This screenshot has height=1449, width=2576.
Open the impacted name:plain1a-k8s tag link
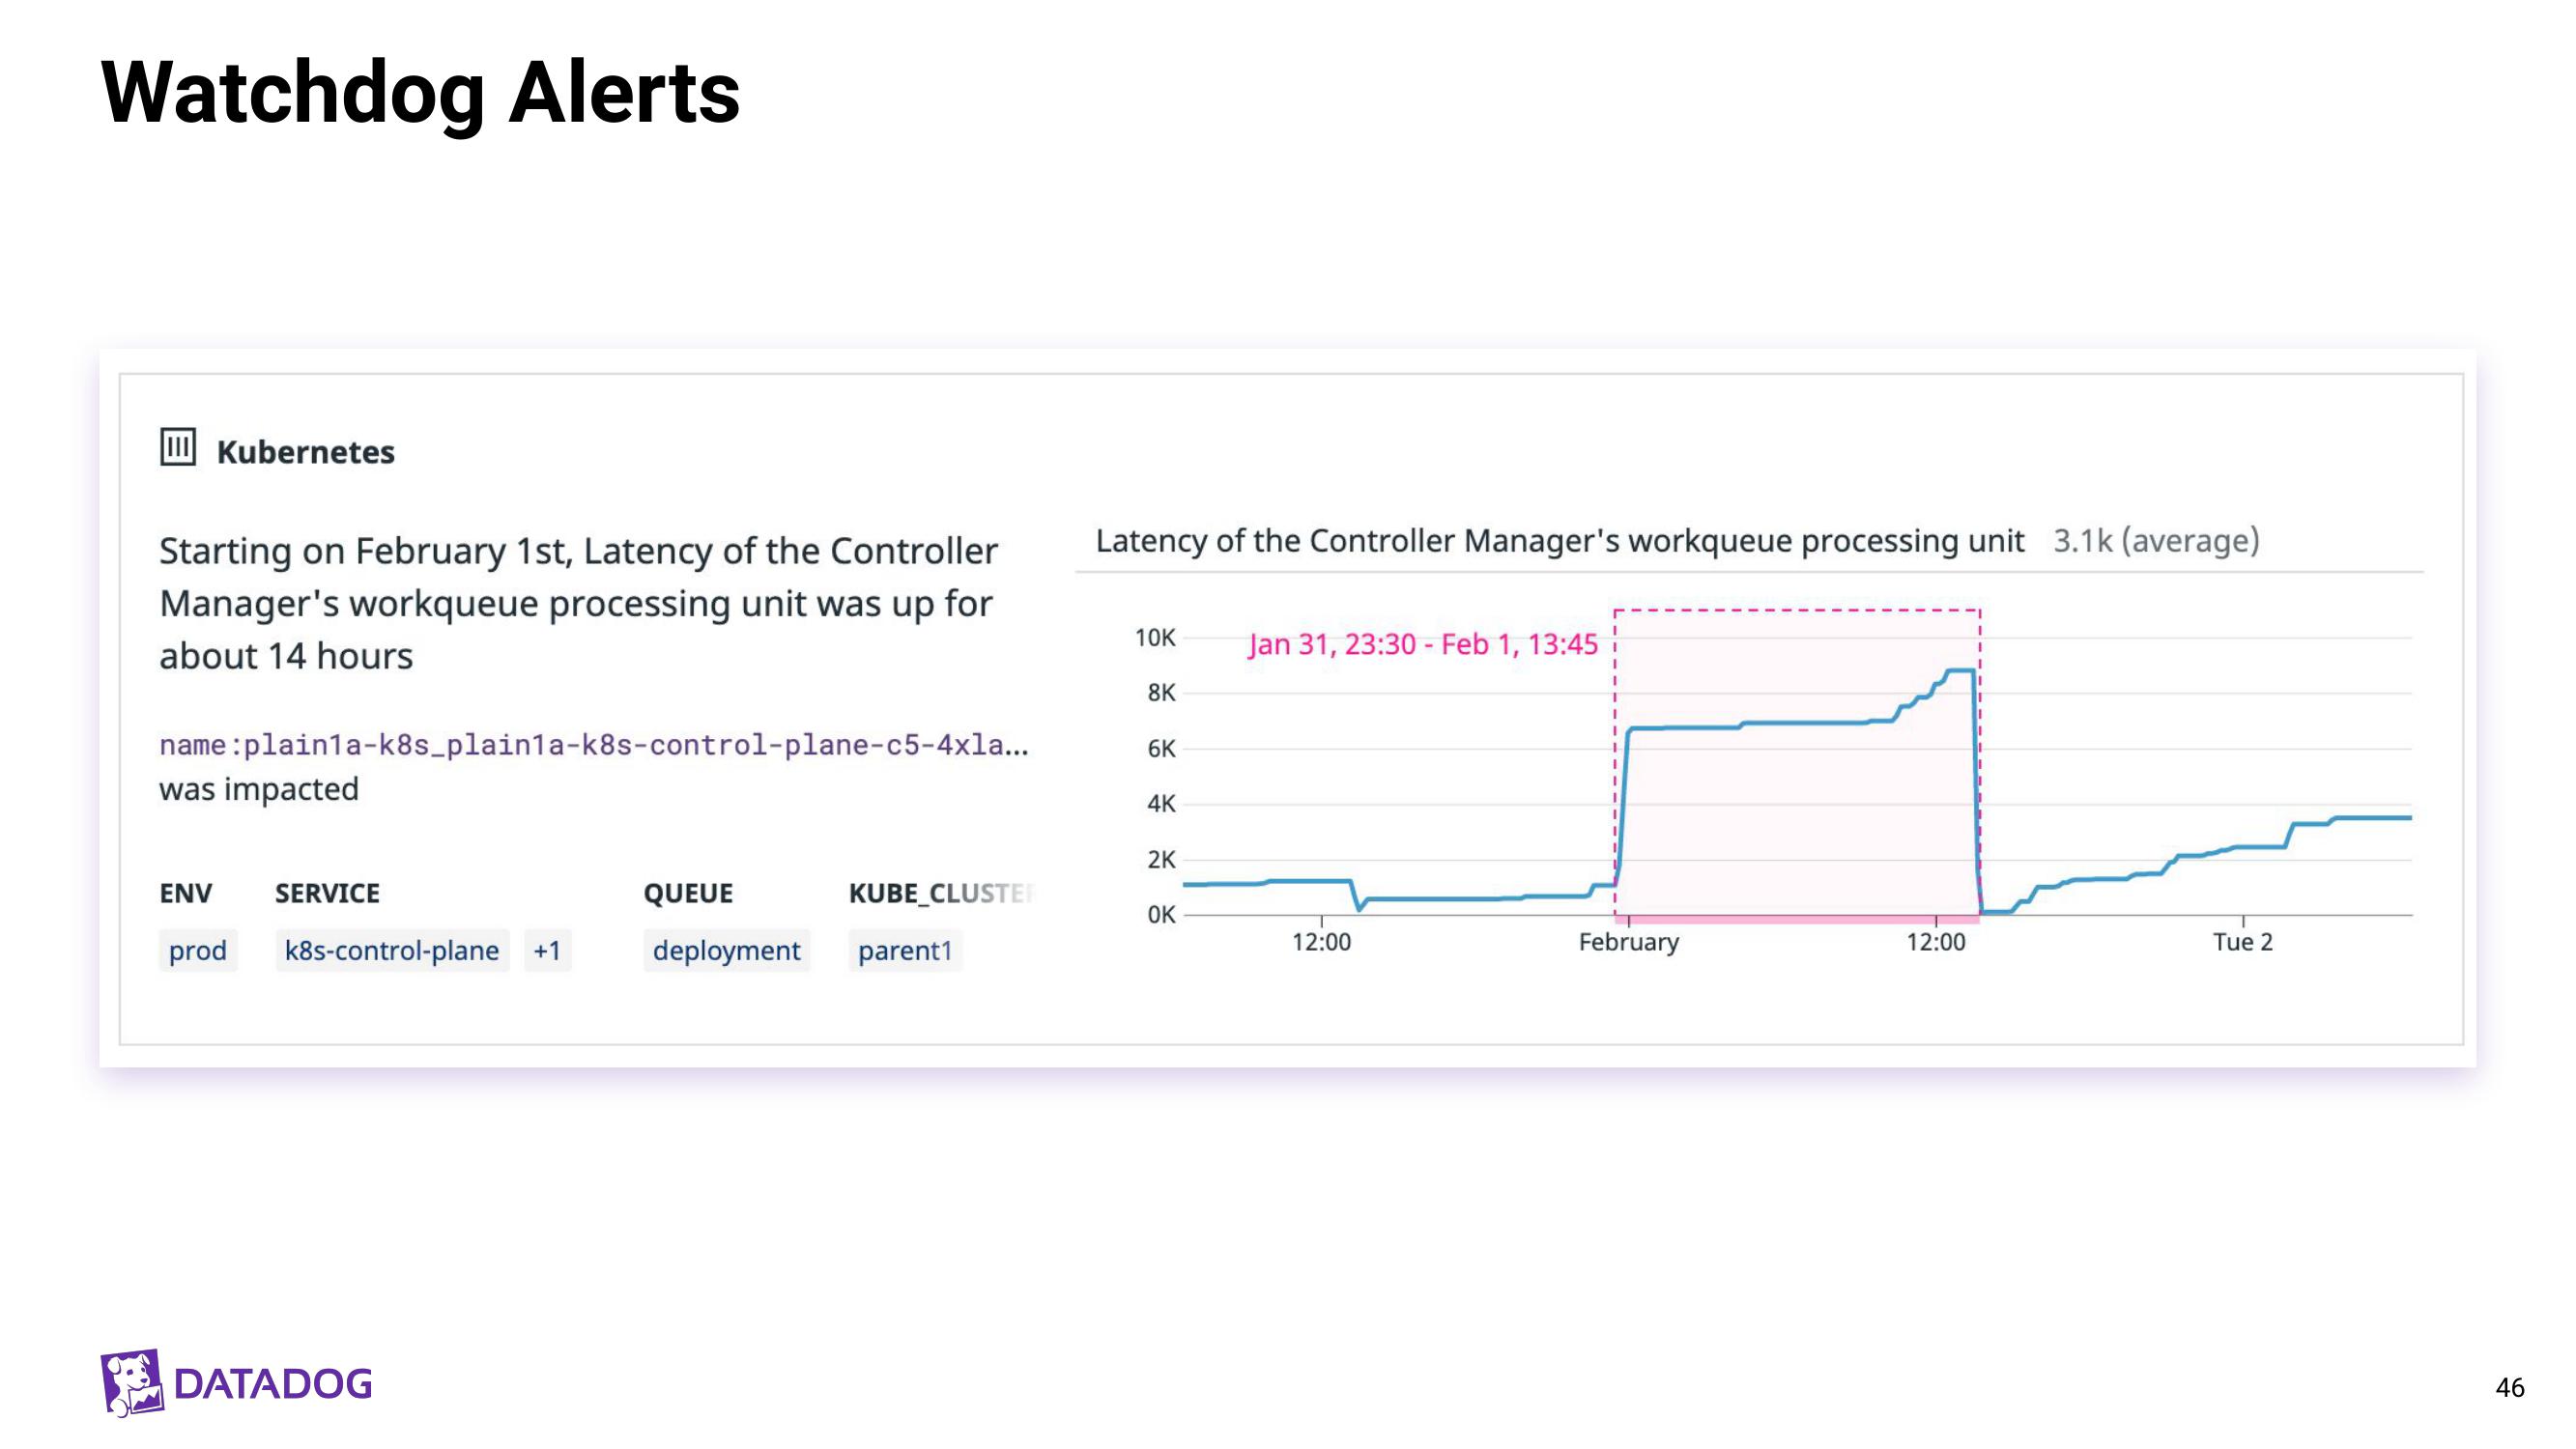coord(594,745)
